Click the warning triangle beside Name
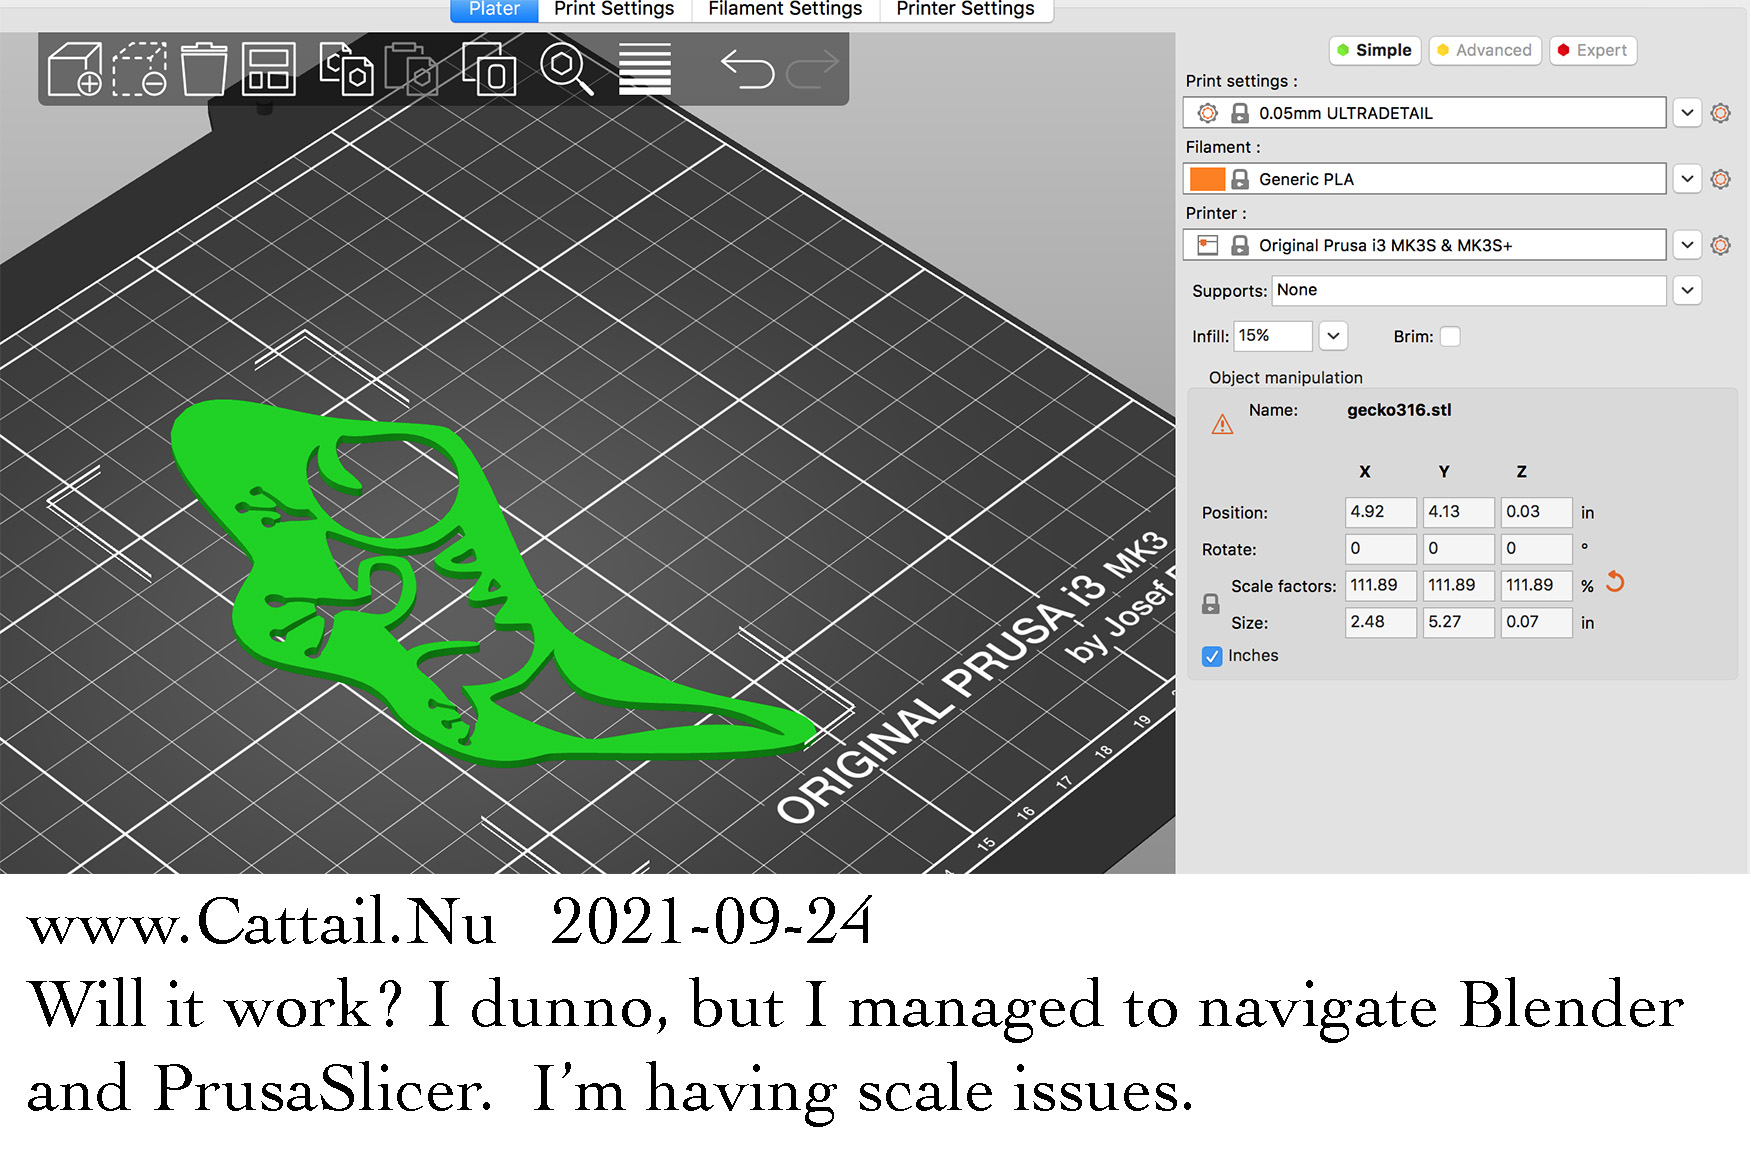 click(1222, 424)
